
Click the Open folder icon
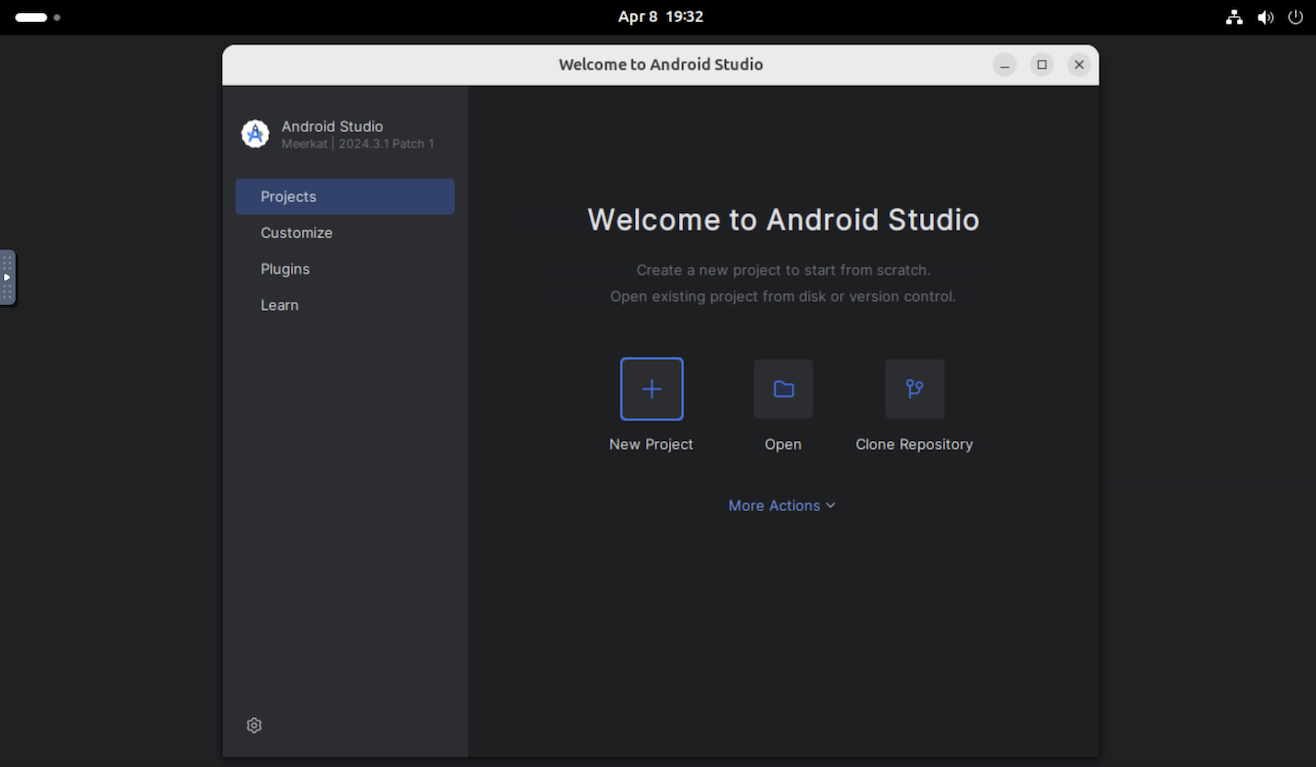coord(783,389)
